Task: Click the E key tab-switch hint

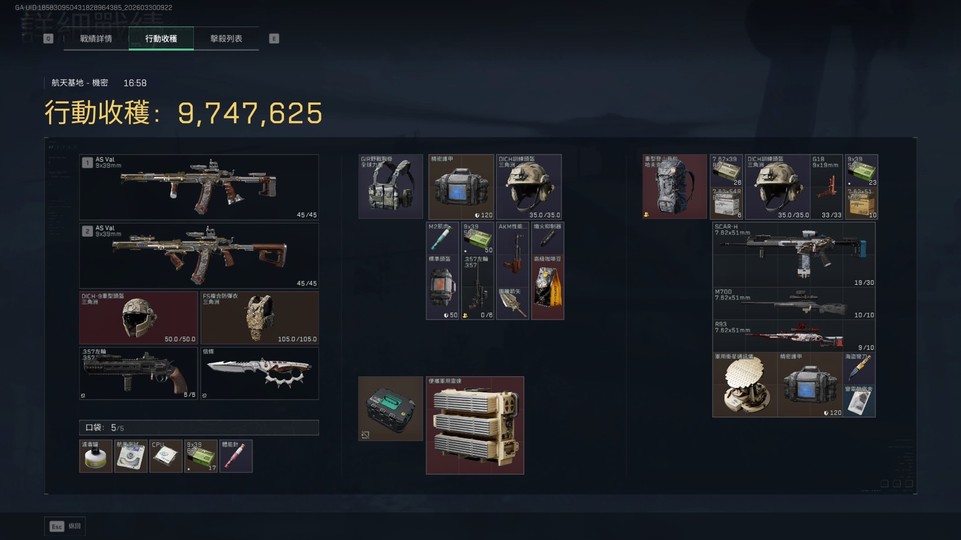Action: click(274, 39)
